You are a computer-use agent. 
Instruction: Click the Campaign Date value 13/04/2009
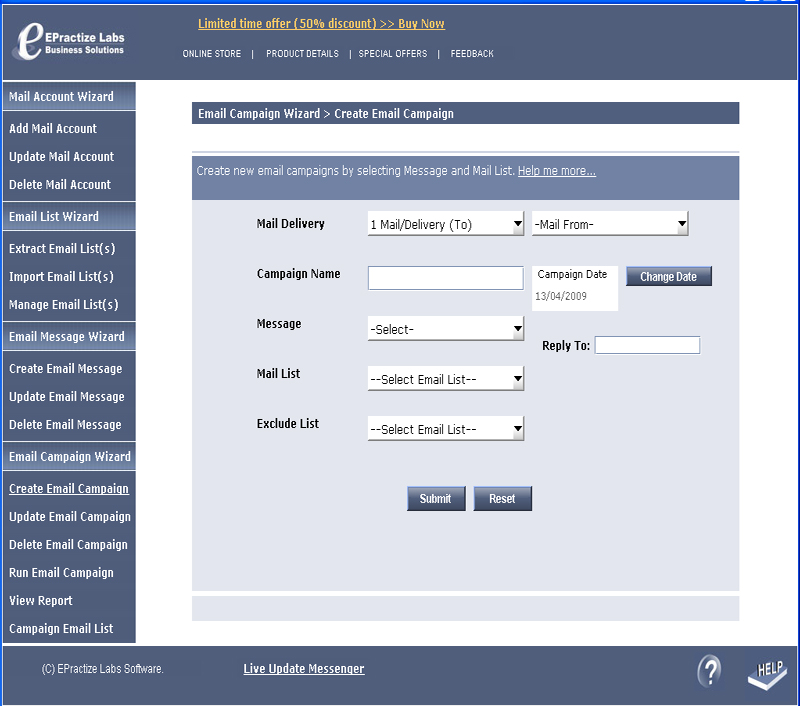[561, 296]
